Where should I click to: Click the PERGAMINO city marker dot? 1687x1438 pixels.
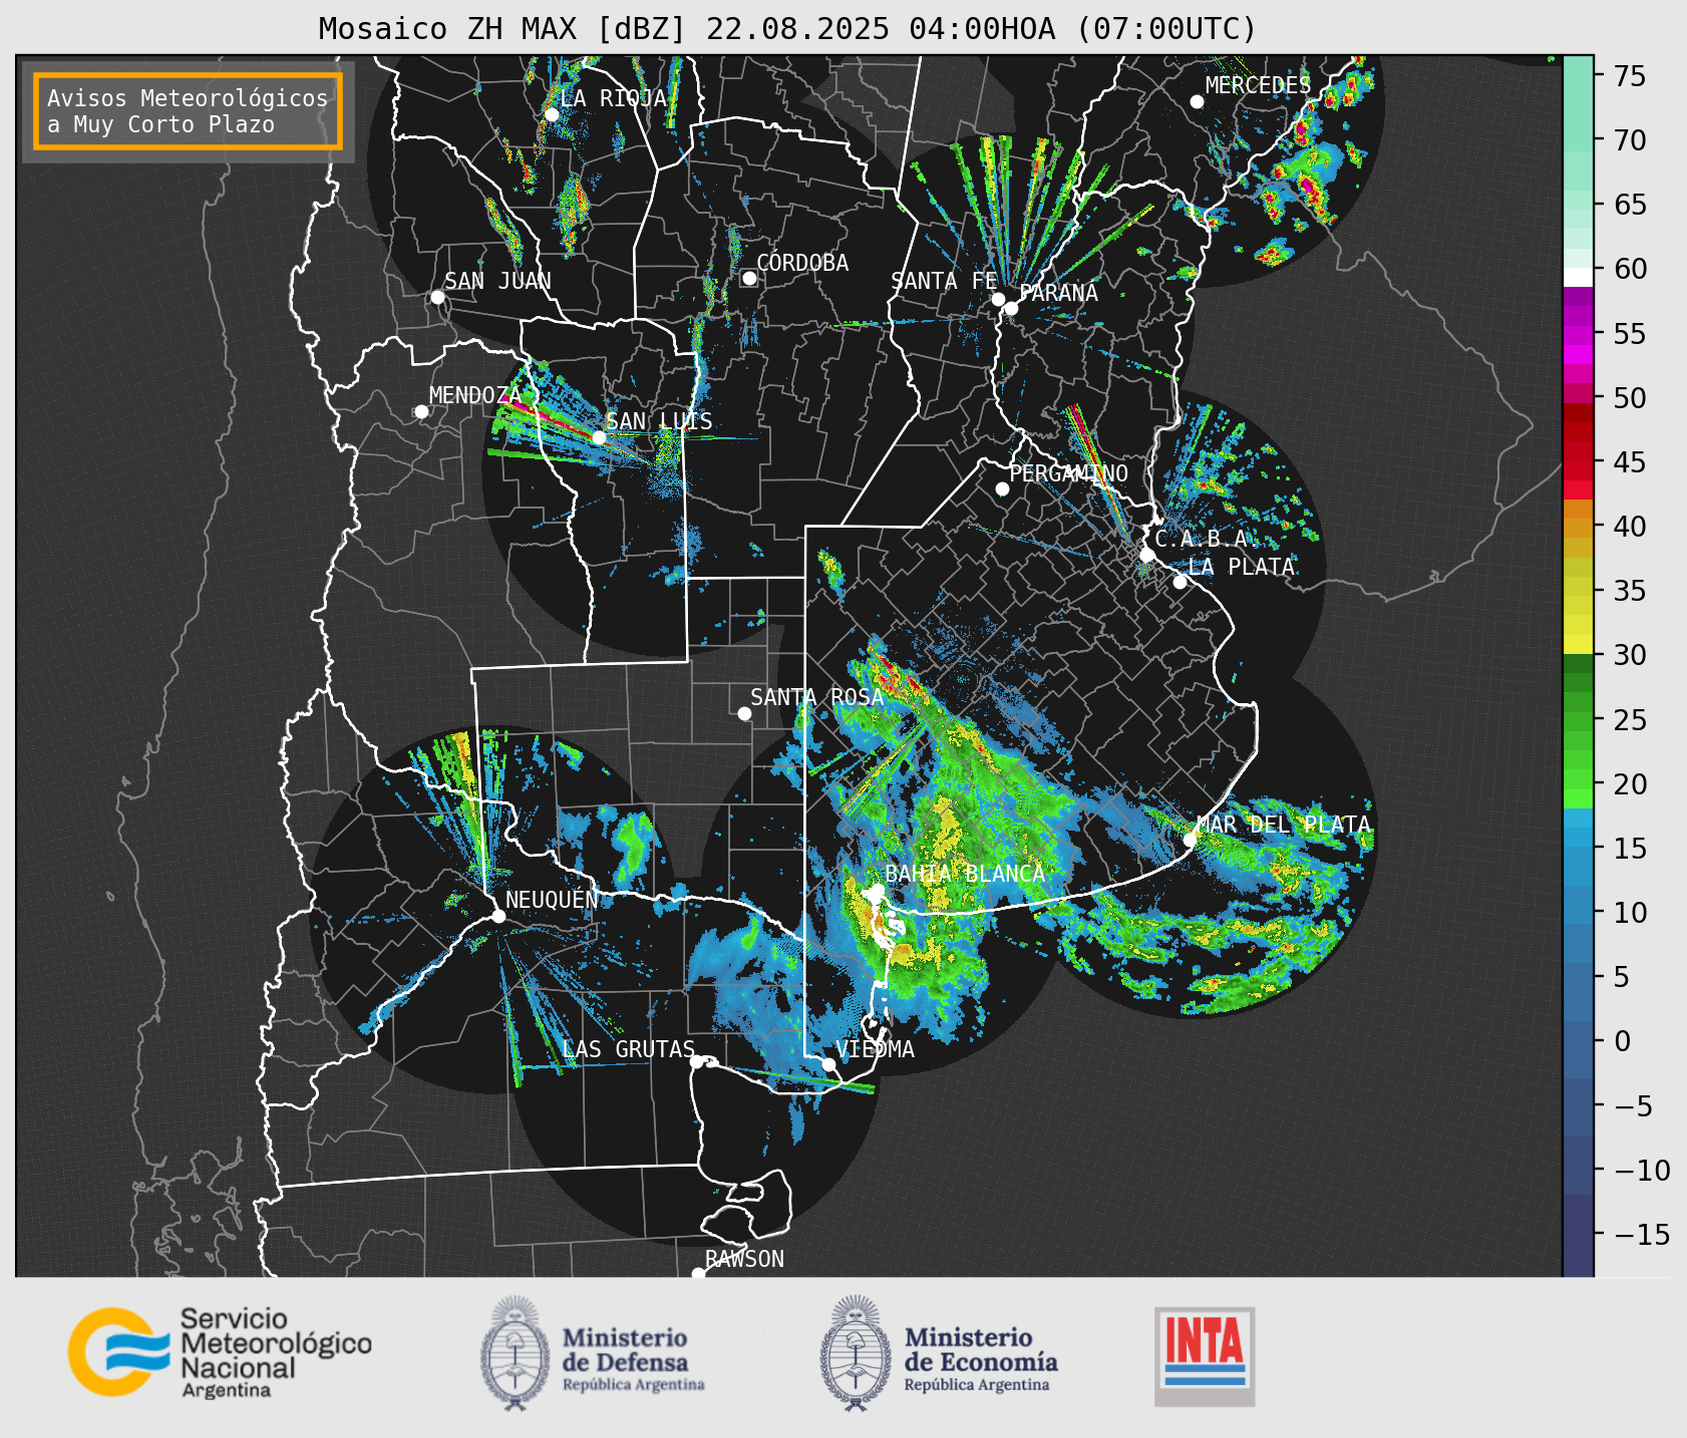click(x=1002, y=489)
